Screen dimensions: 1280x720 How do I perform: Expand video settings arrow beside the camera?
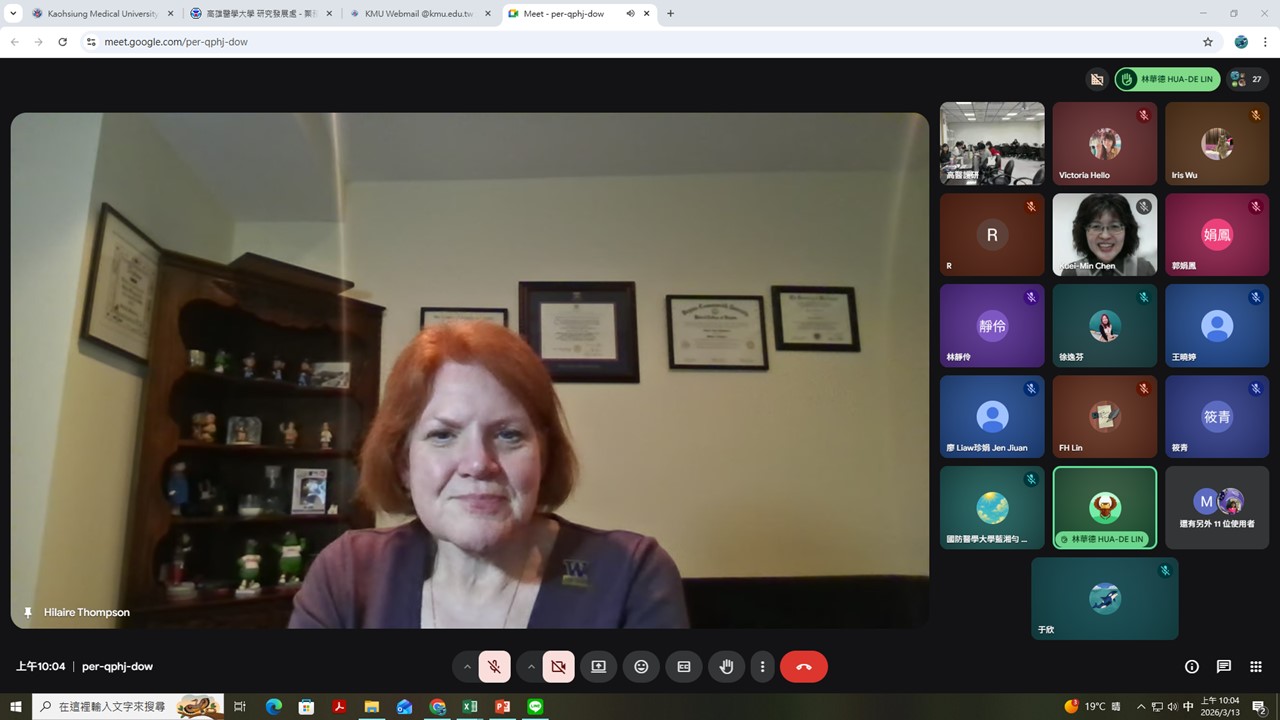pos(531,667)
